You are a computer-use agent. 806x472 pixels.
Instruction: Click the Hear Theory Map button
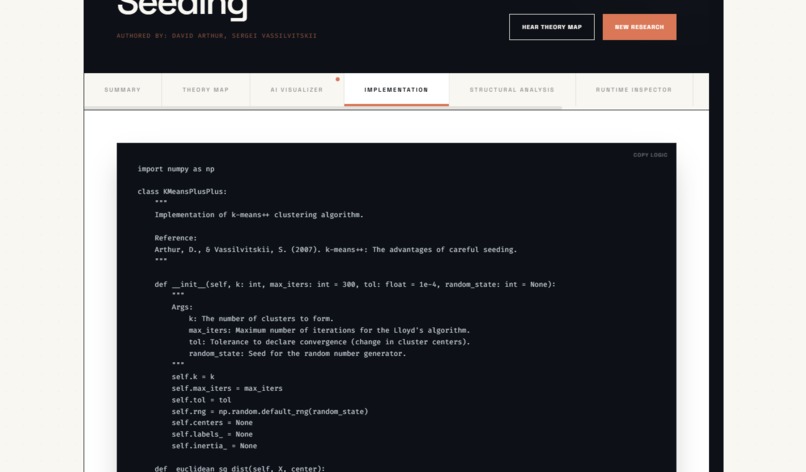(552, 27)
